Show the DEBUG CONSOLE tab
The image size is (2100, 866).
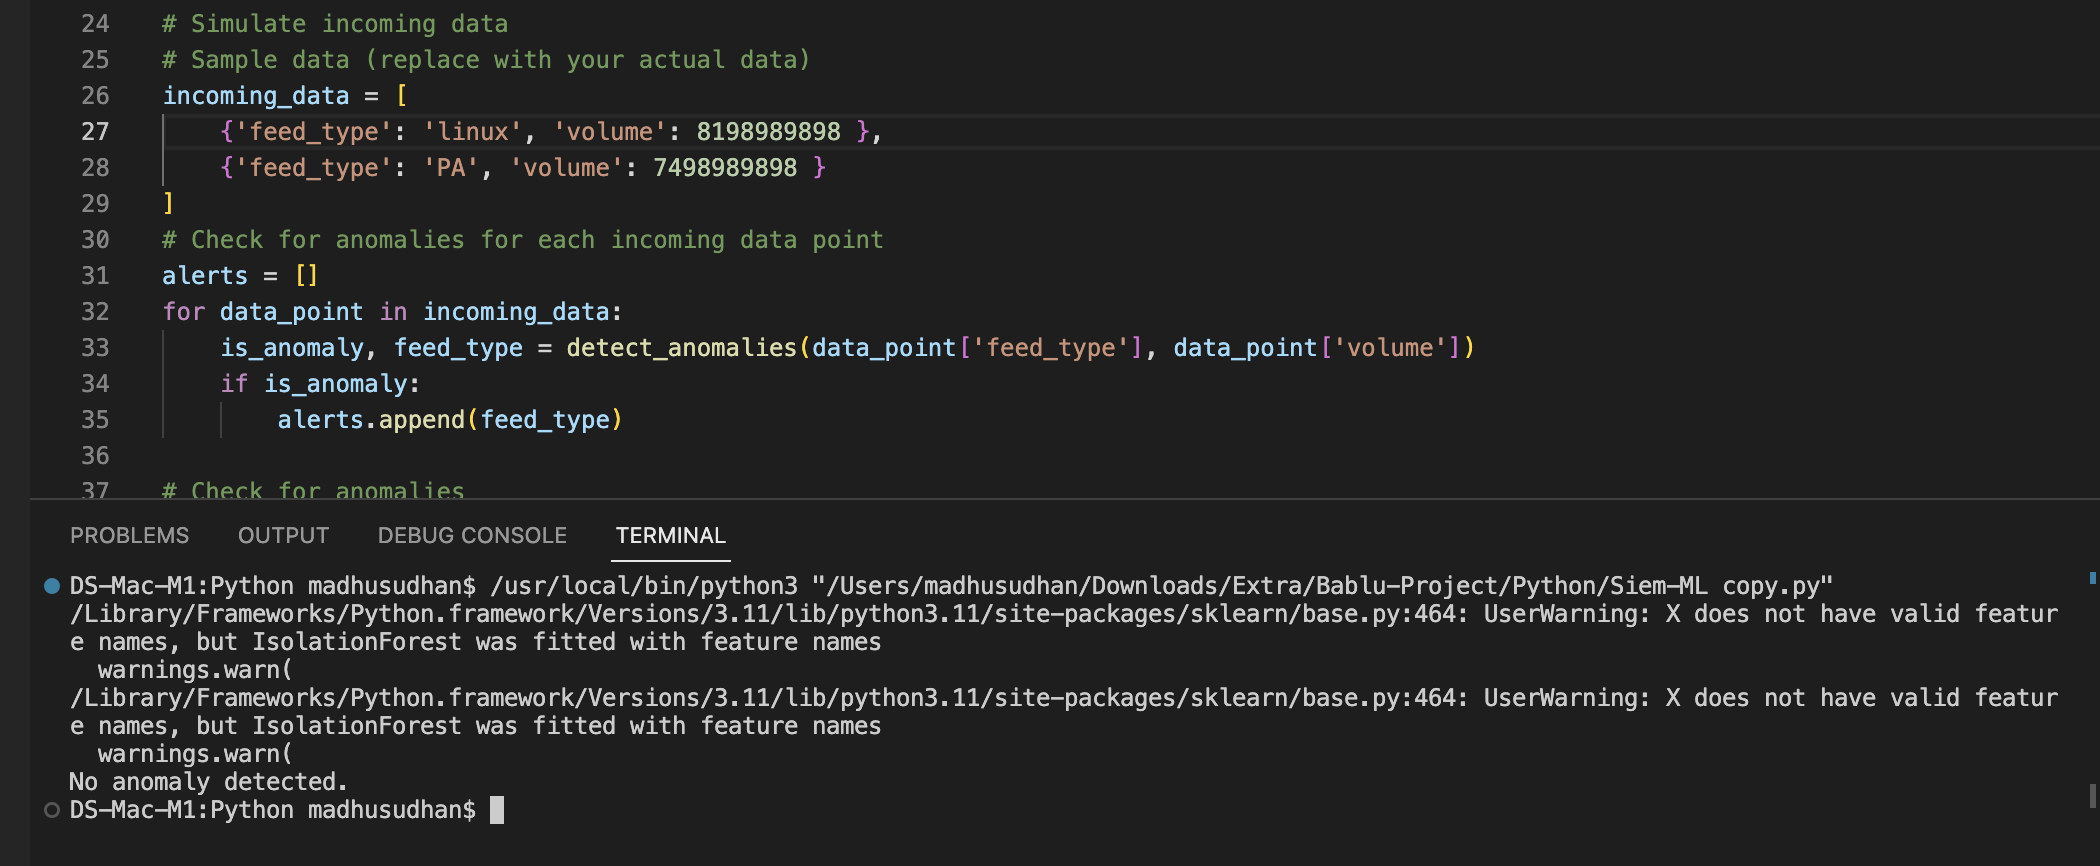pyautogui.click(x=472, y=536)
